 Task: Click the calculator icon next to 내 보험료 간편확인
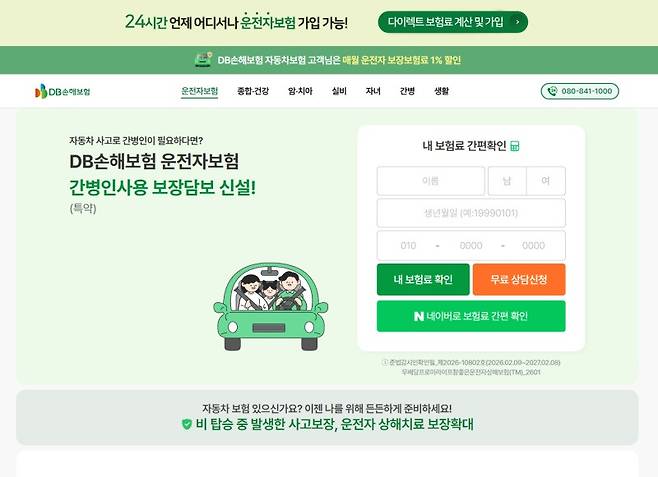click(514, 146)
